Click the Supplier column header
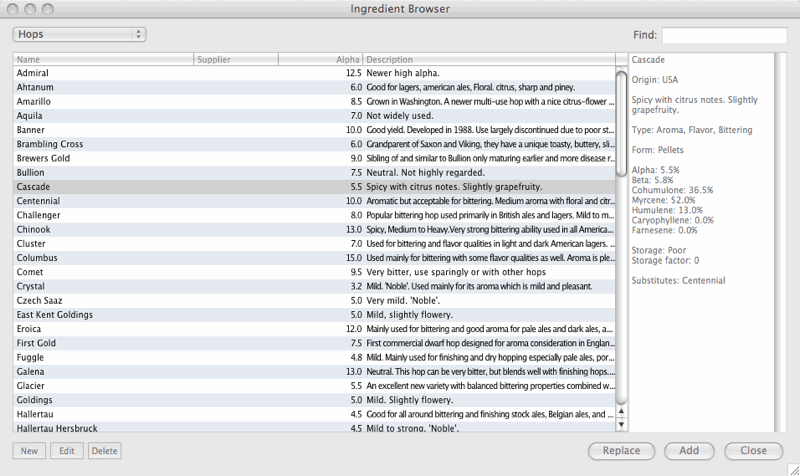Image resolution: width=800 pixels, height=476 pixels. [x=236, y=59]
